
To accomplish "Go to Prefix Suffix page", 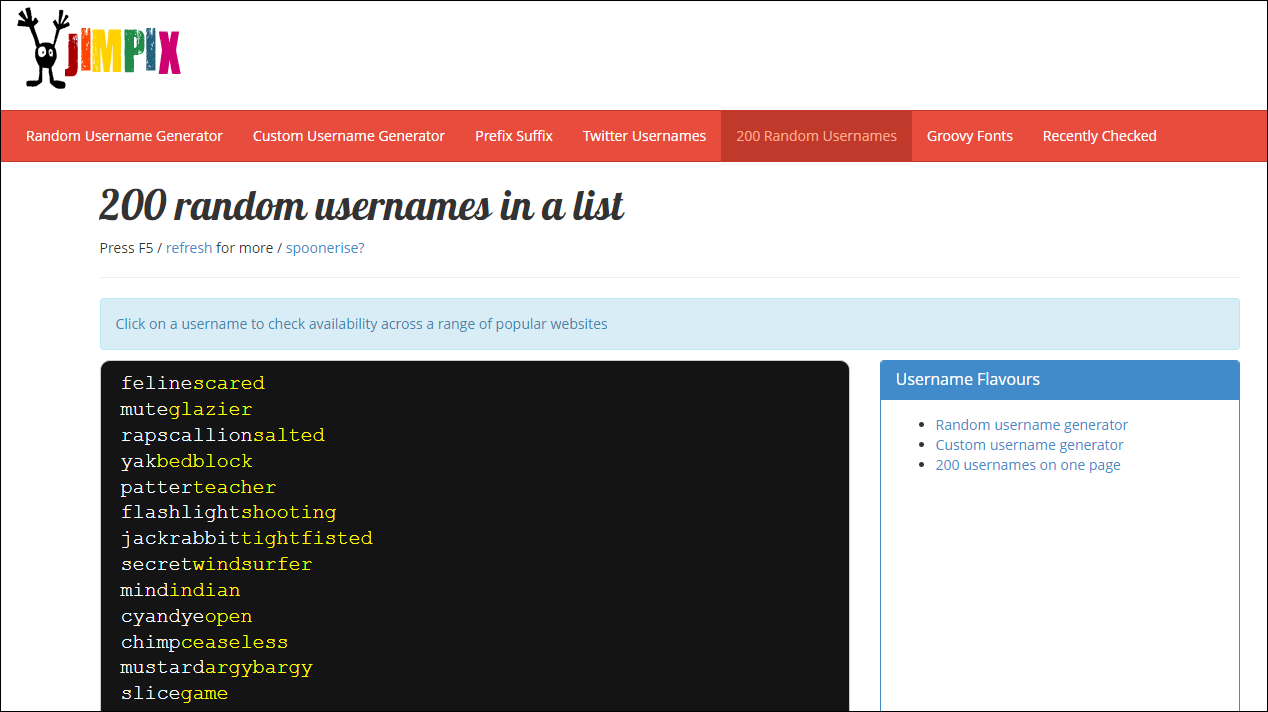I will [x=513, y=136].
